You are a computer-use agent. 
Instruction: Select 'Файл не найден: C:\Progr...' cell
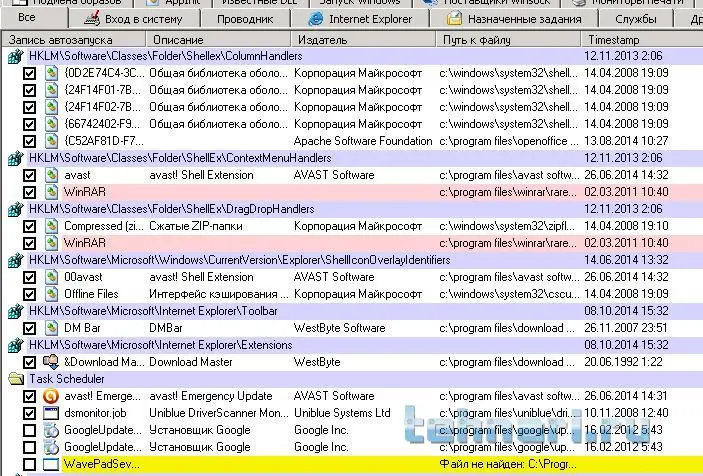(508, 464)
